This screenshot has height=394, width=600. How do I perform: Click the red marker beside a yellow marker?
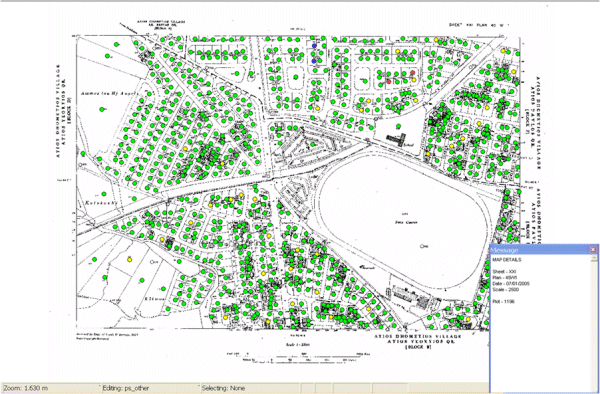pyautogui.click(x=412, y=72)
